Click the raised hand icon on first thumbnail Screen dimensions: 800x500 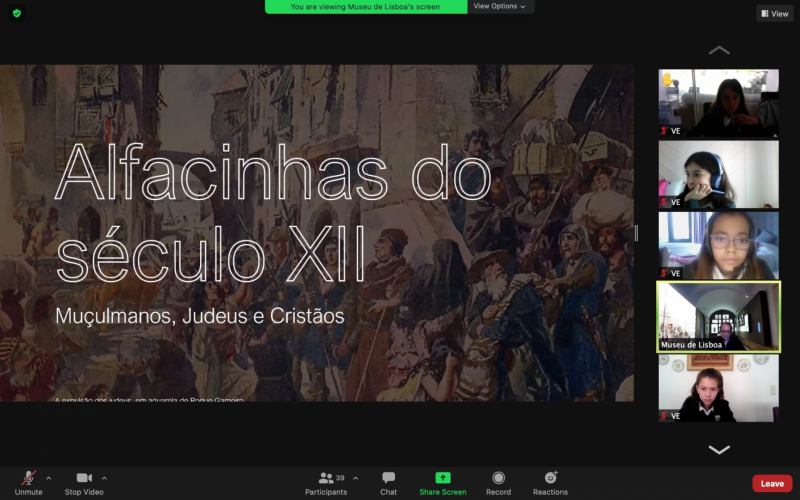667,79
